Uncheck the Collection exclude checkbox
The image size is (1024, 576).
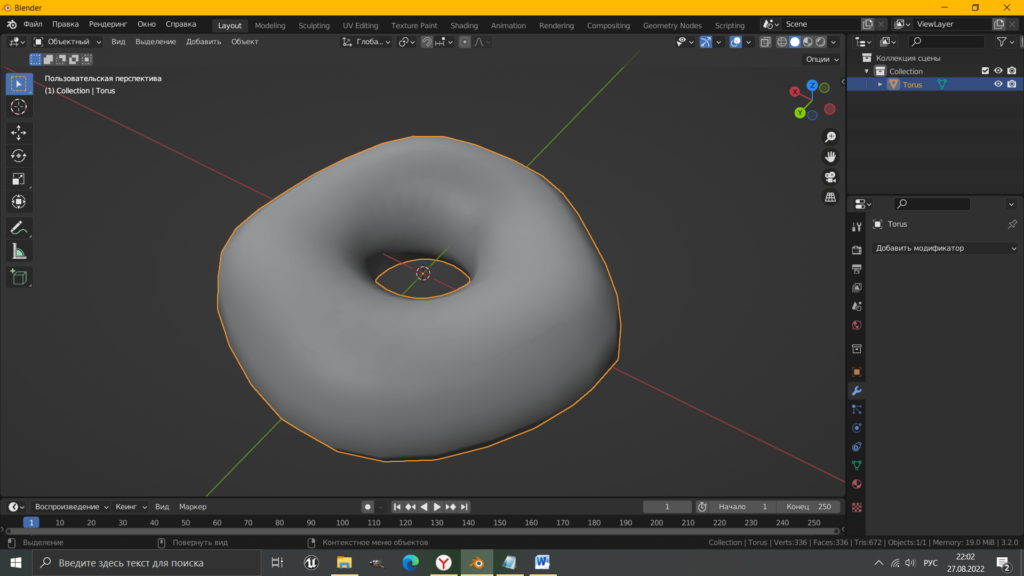[x=985, y=71]
